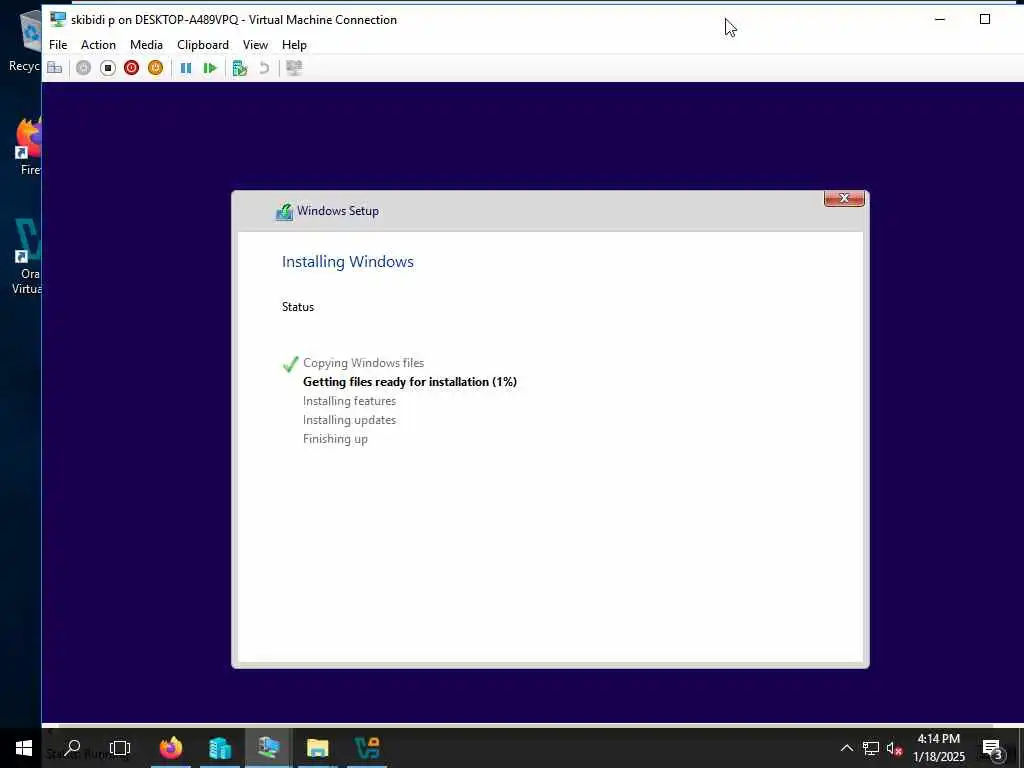Open the View menu
This screenshot has height=768, width=1024.
[x=255, y=44]
